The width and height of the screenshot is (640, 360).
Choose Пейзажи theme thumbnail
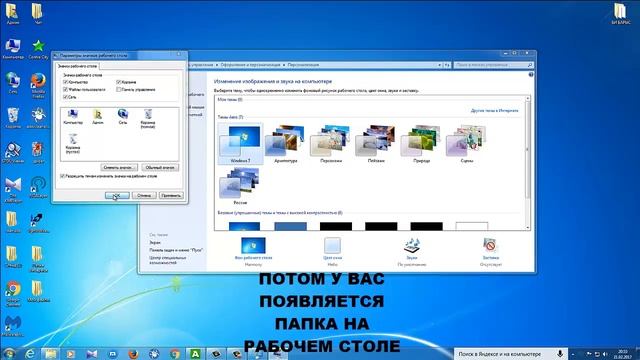376,144
